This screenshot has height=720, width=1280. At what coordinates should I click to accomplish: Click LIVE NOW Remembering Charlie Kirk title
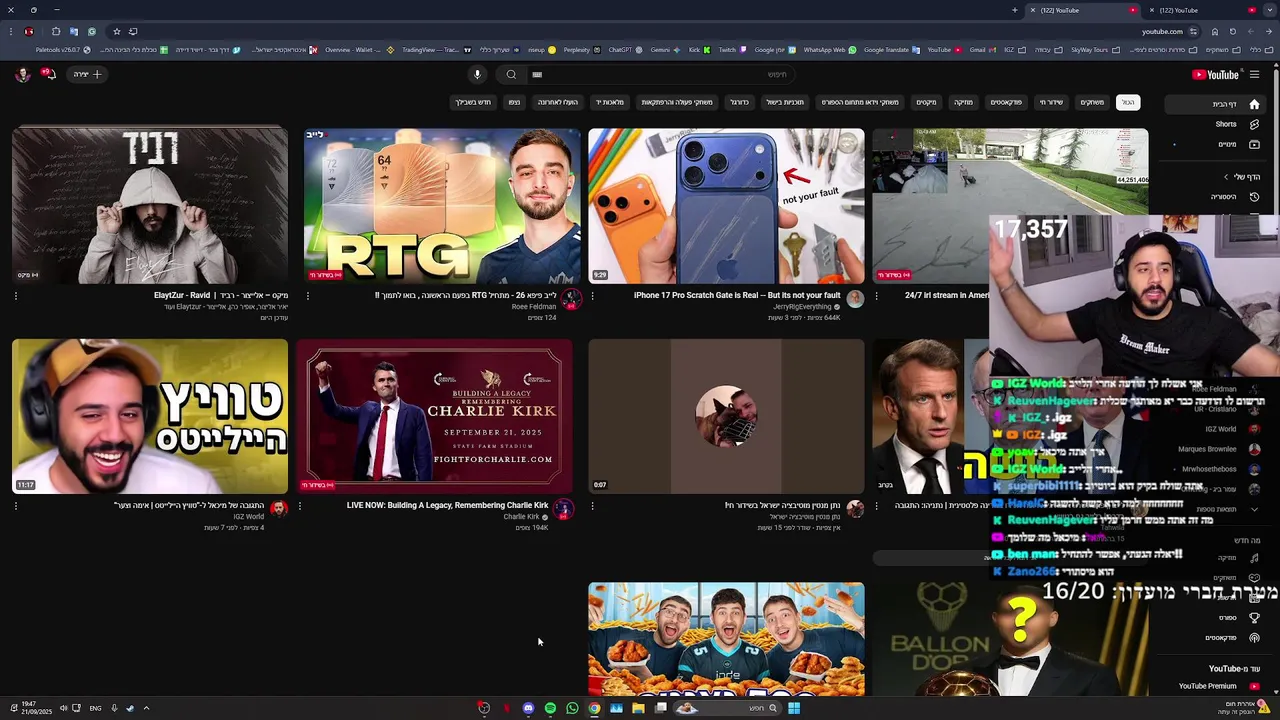pyautogui.click(x=447, y=505)
